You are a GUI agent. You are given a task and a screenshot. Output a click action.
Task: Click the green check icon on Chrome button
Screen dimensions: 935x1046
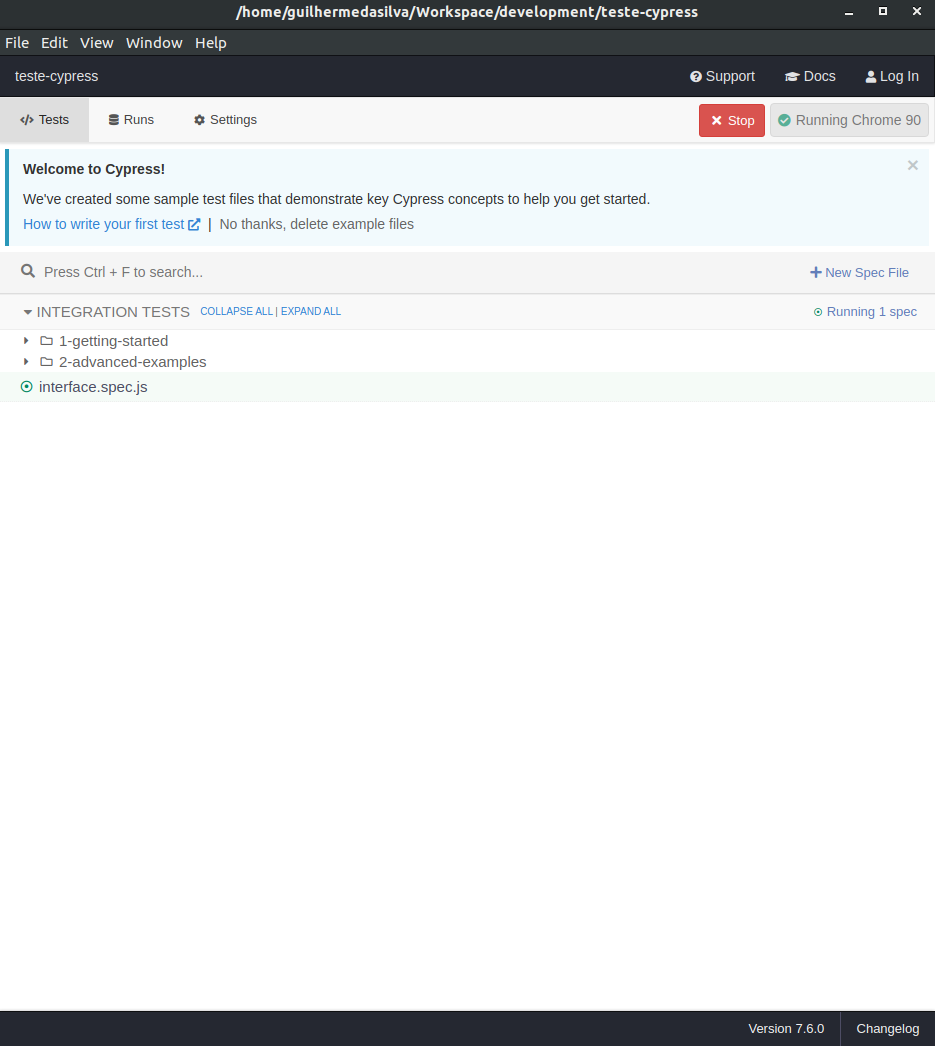[x=784, y=120]
